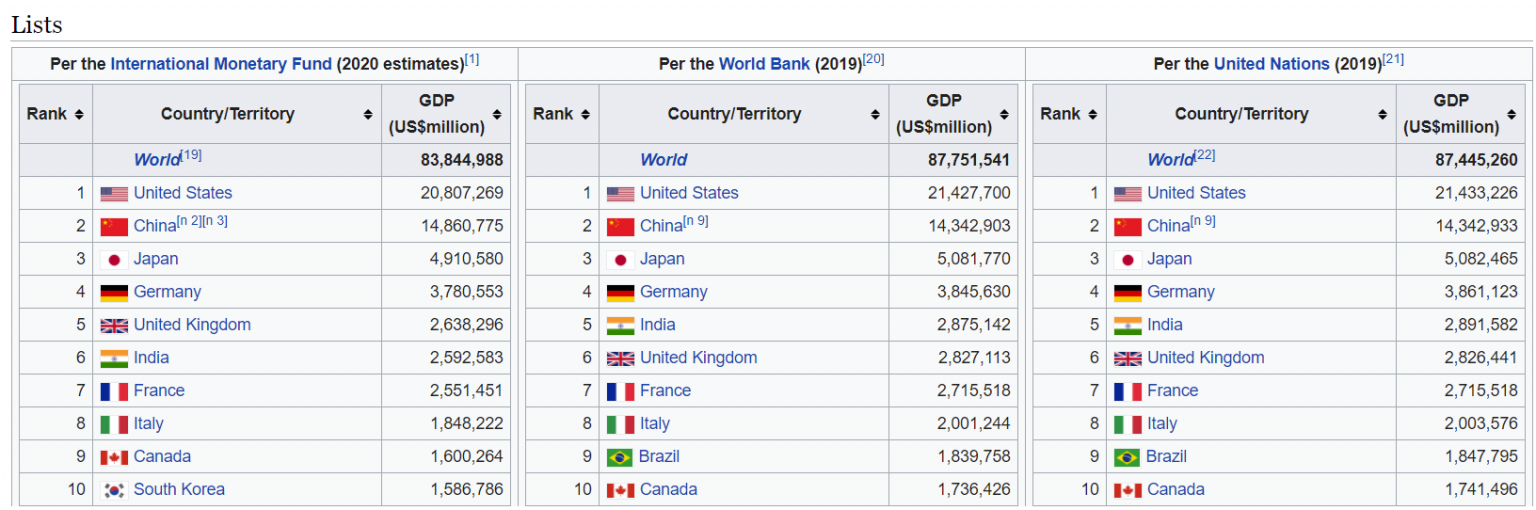Sort IMF table by Rank column
This screenshot has height=510, width=1536.
click(79, 114)
